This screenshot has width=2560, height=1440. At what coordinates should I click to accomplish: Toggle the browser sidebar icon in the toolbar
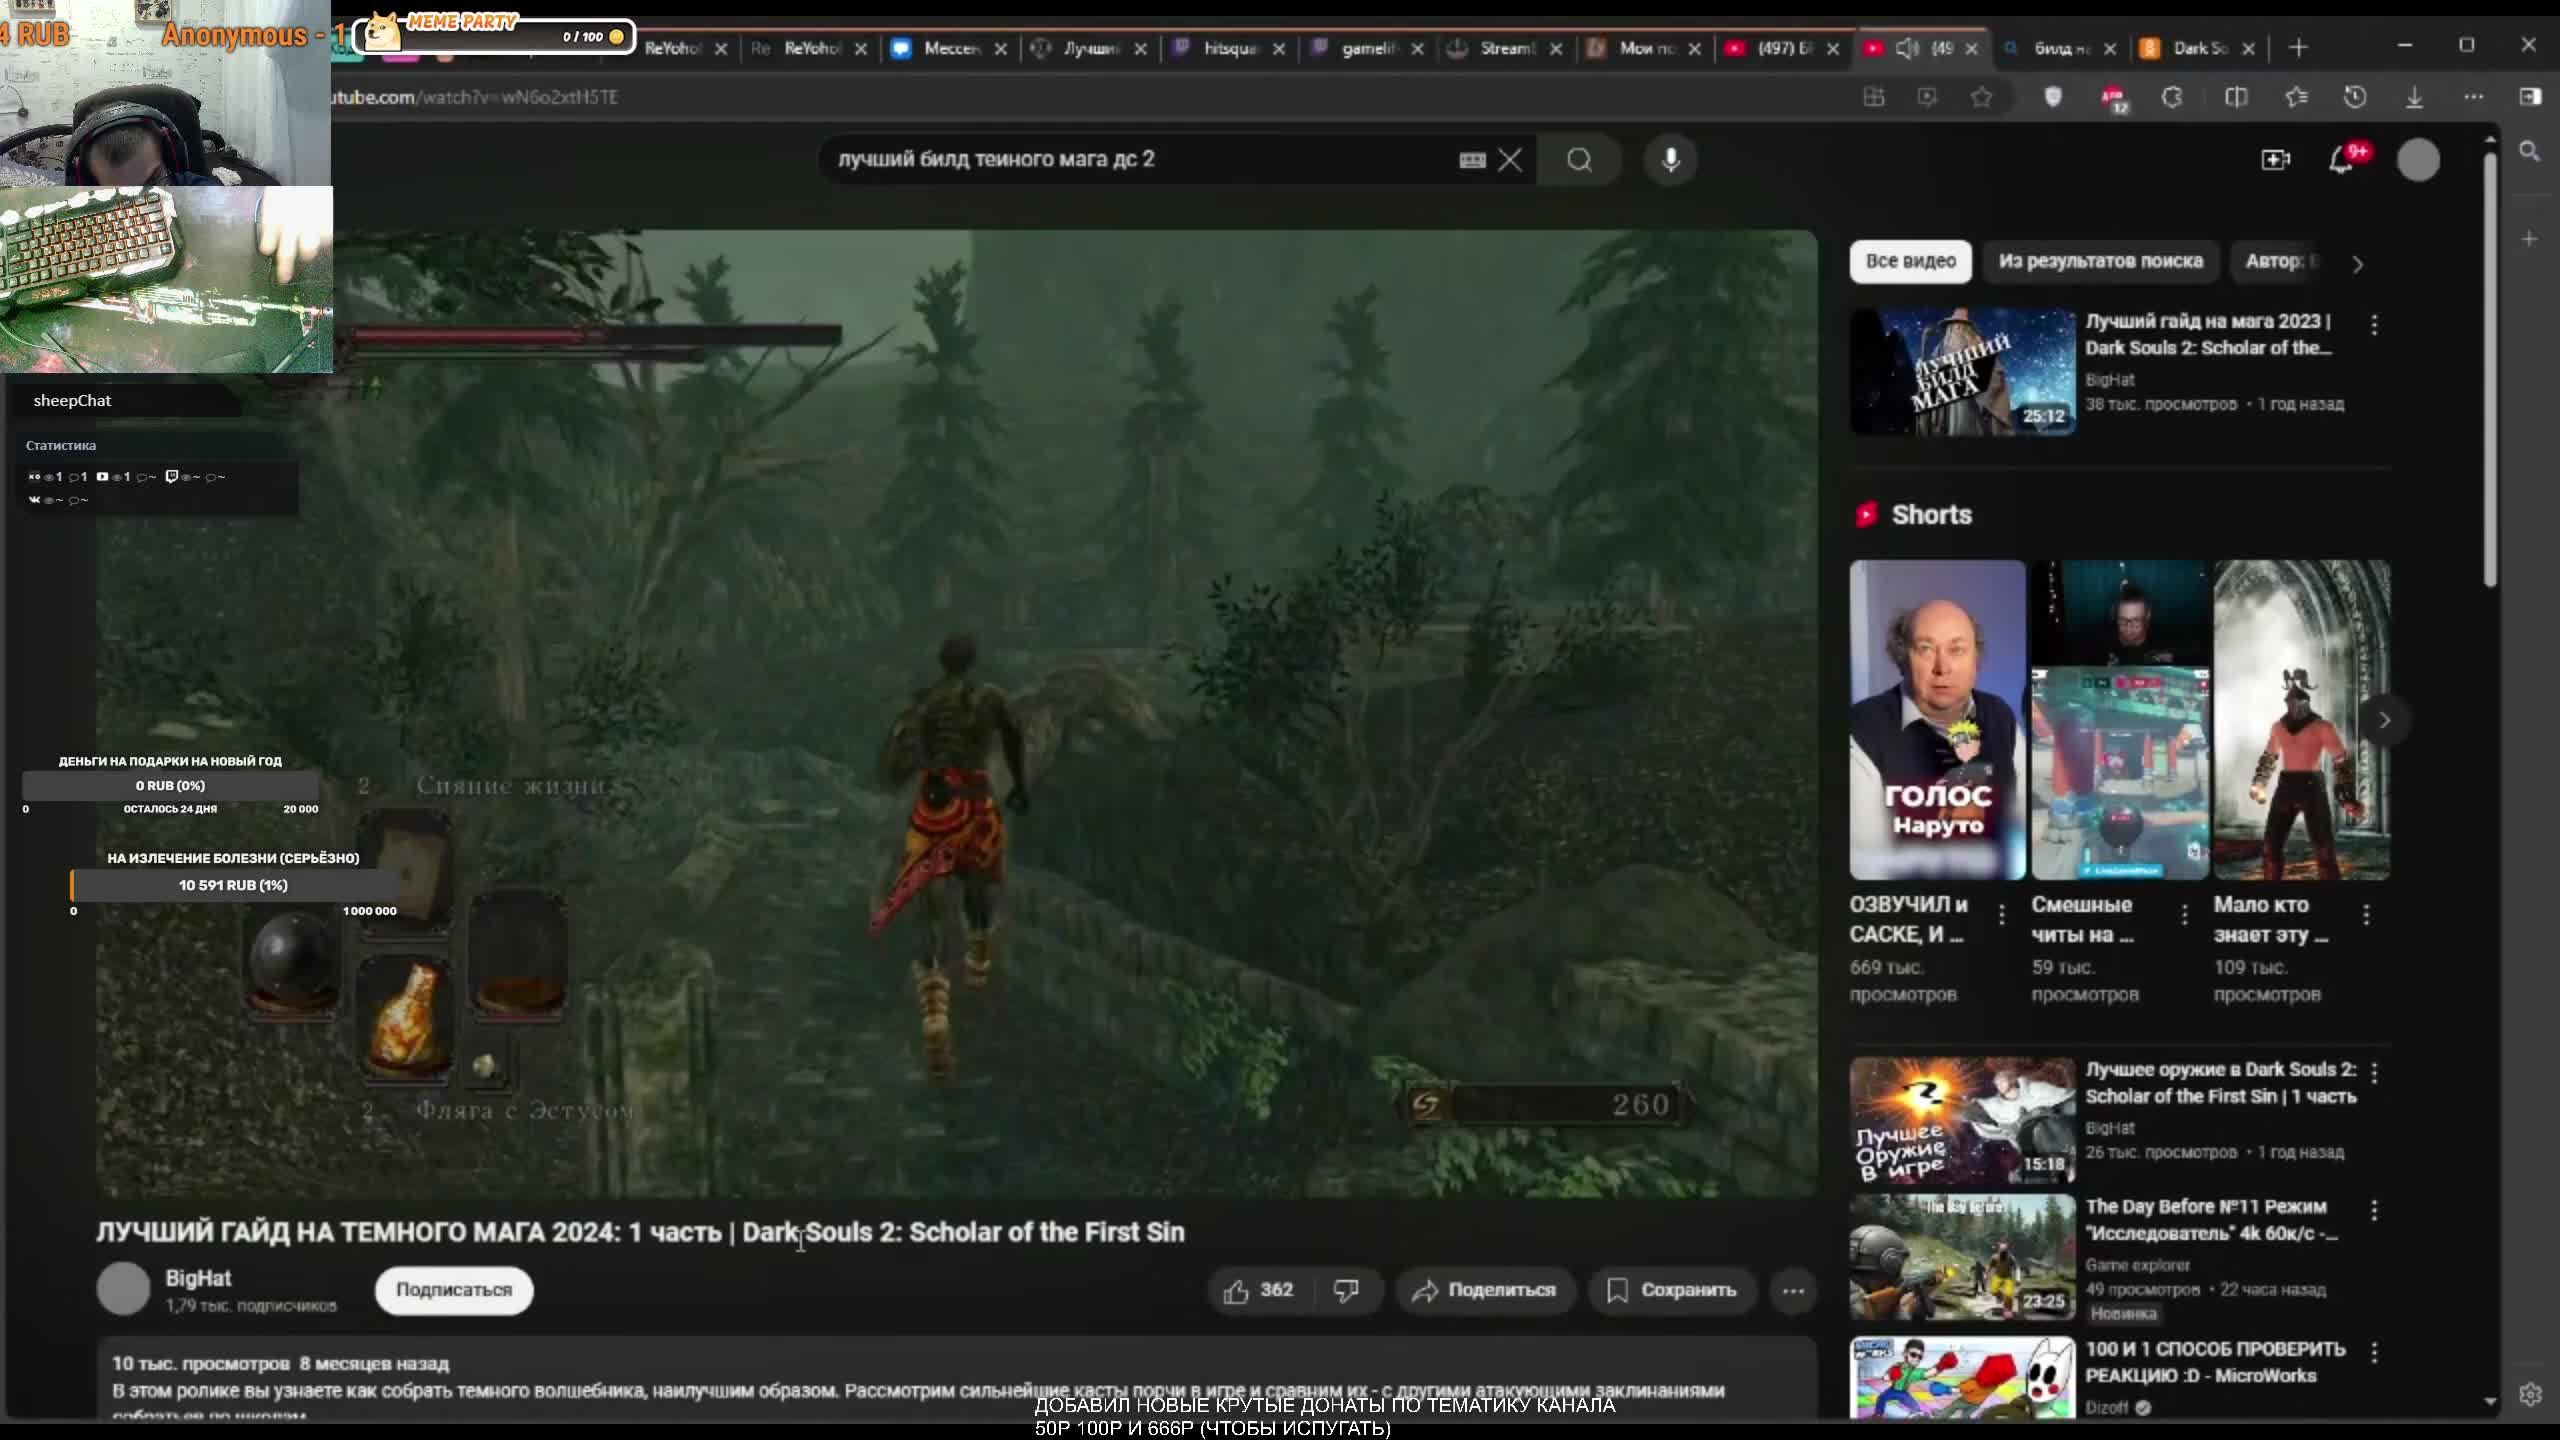(x=2530, y=97)
